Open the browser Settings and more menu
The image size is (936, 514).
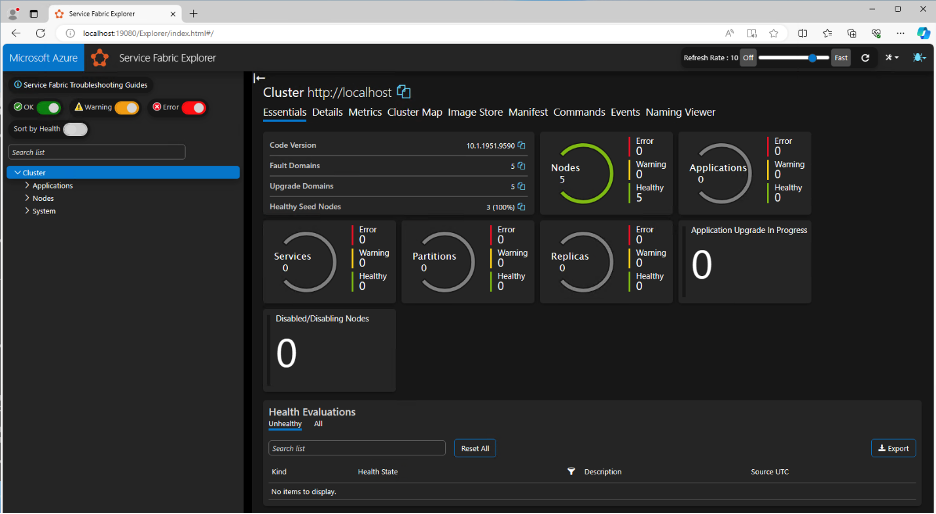click(900, 33)
